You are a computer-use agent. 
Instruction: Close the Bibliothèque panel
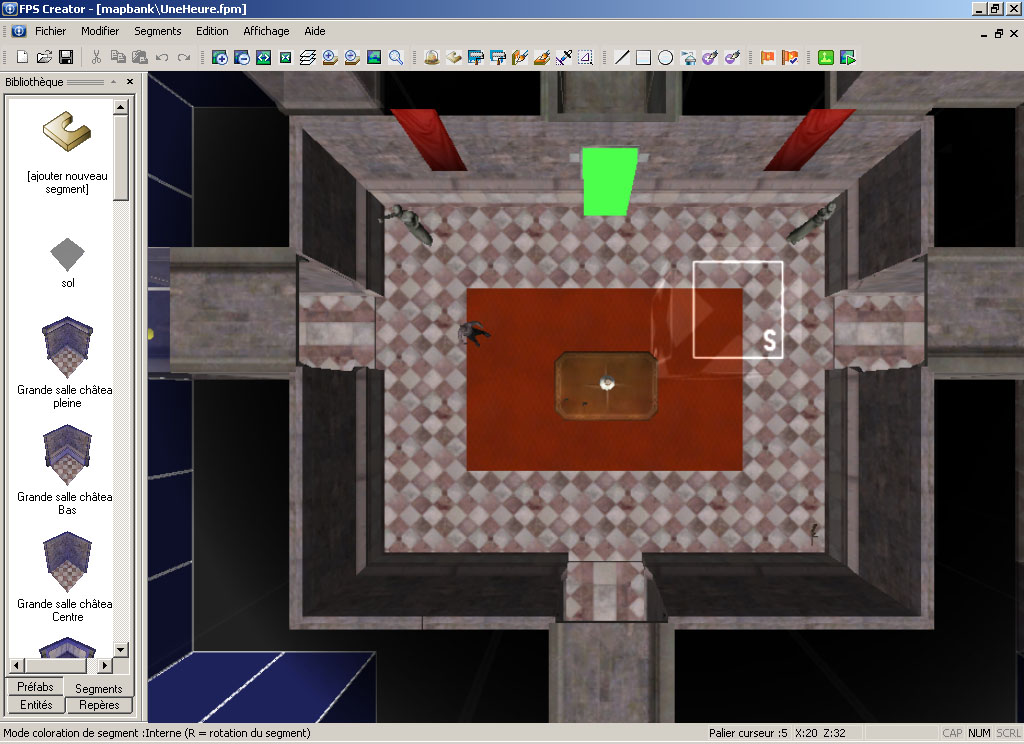[x=130, y=82]
